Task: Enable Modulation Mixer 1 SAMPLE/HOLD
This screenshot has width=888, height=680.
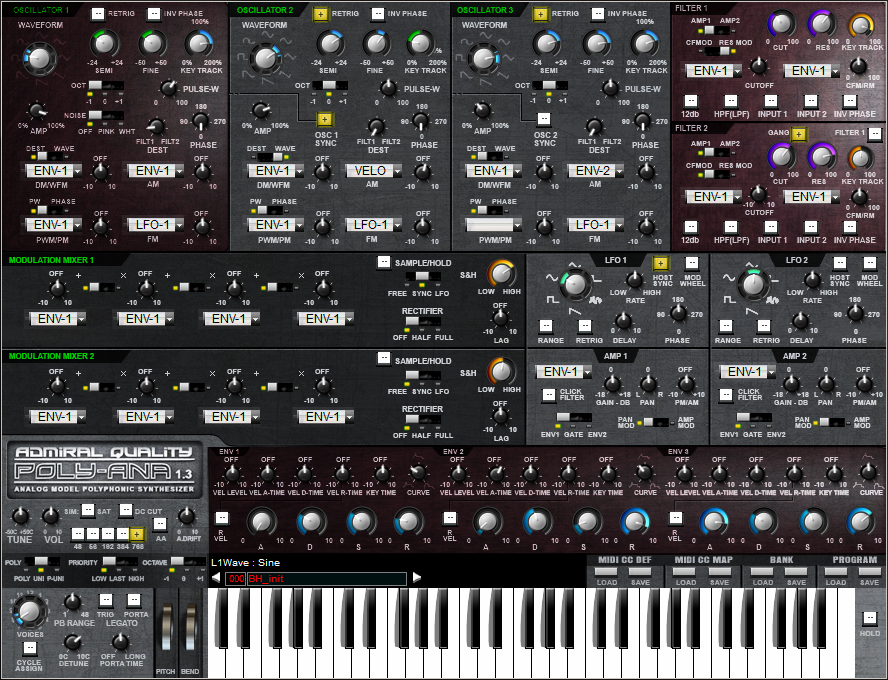Action: coord(384,262)
